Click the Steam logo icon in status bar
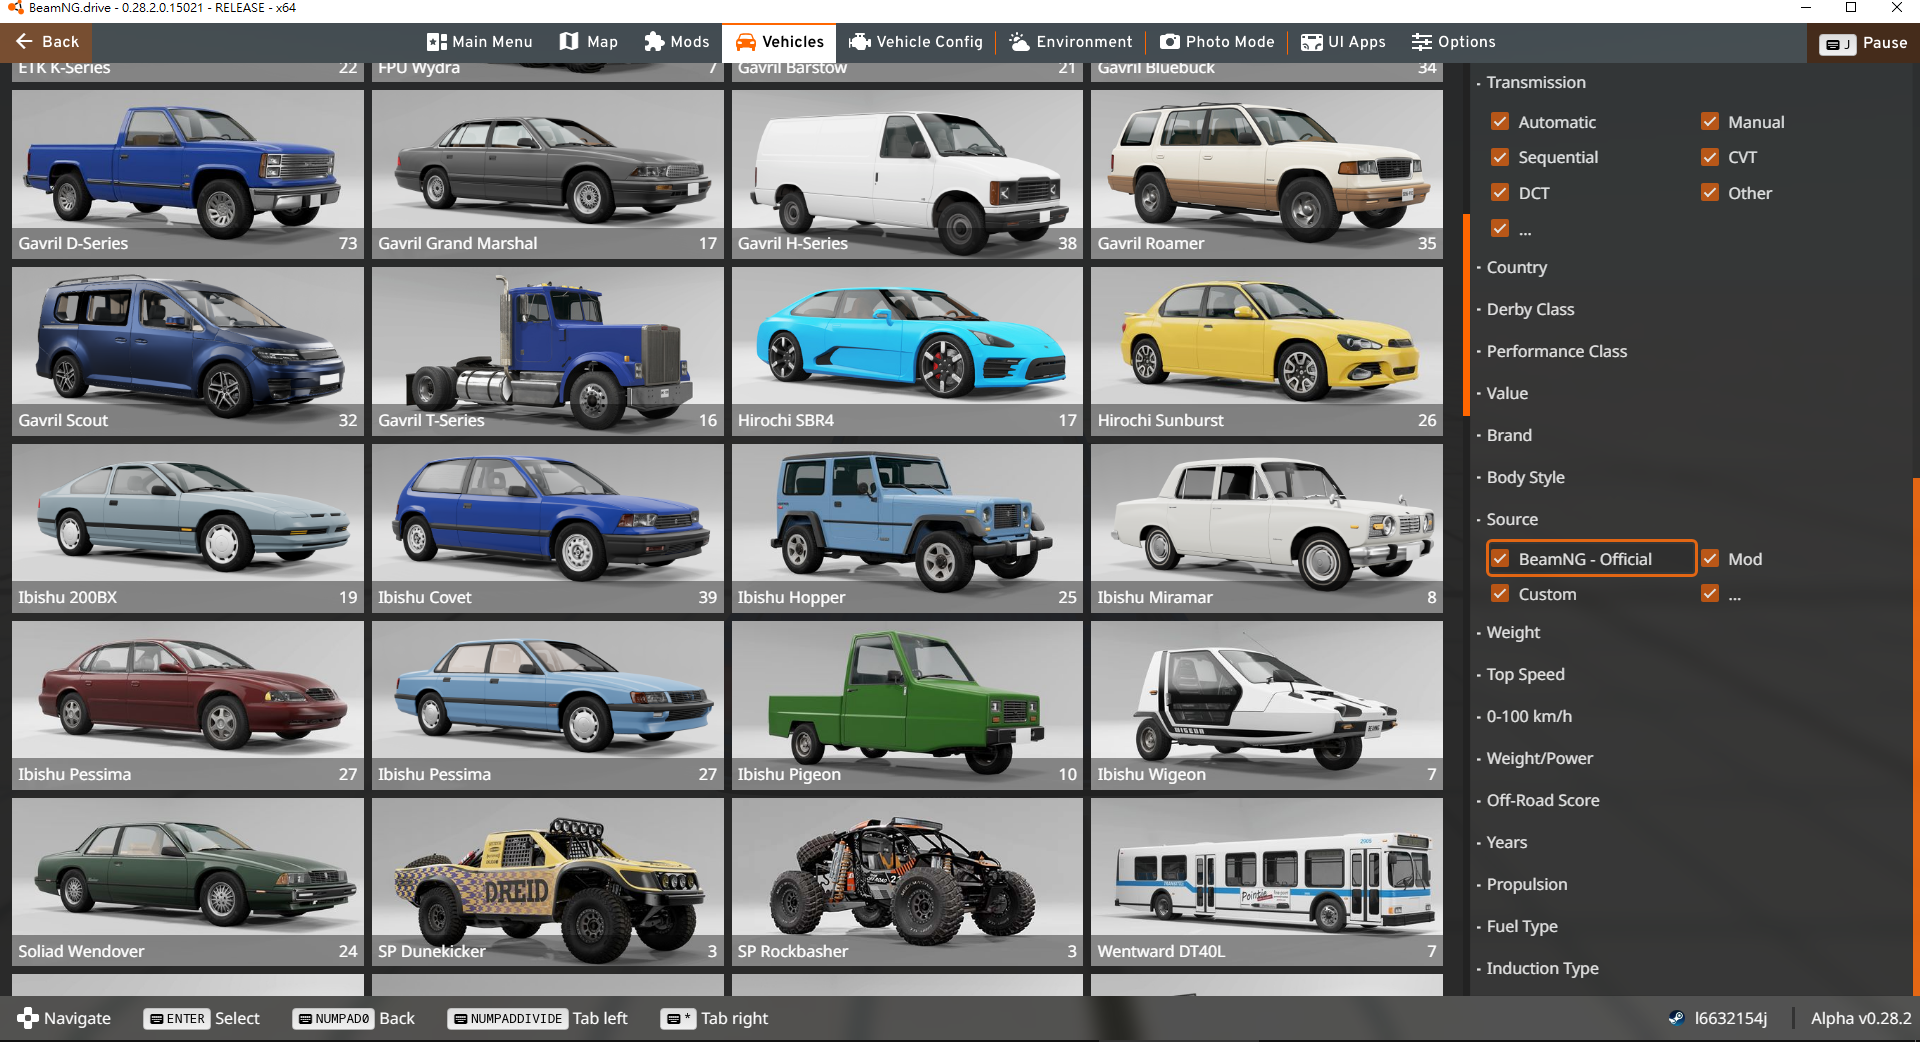The width and height of the screenshot is (1920, 1042). [x=1676, y=1018]
